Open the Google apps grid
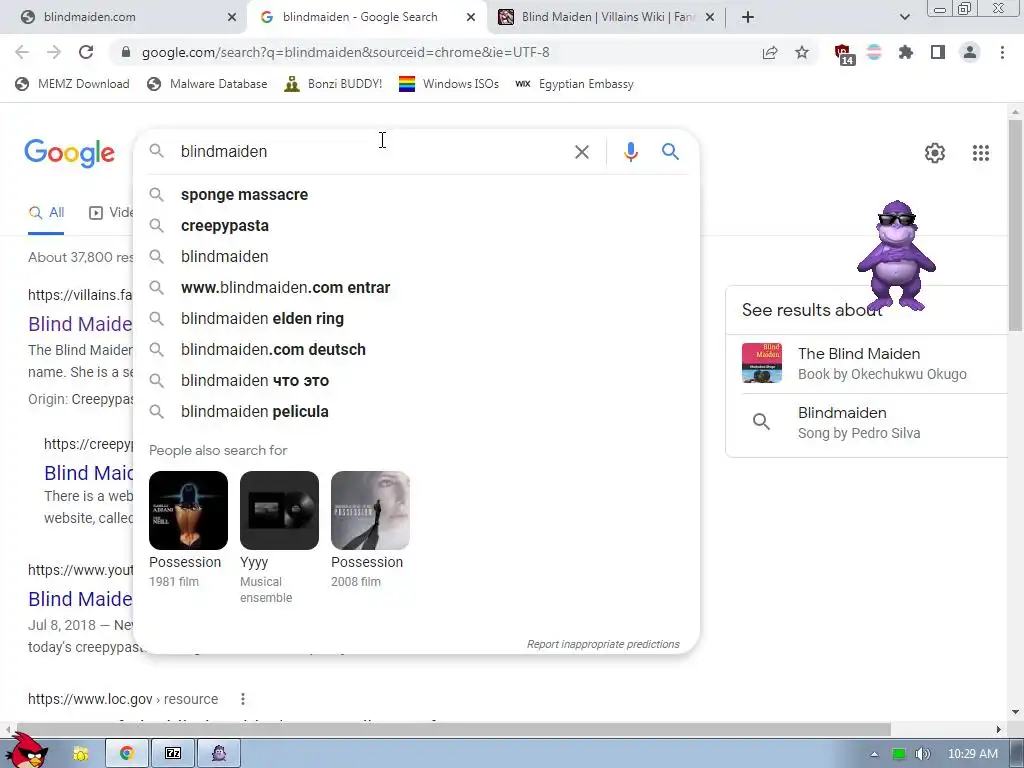Viewport: 1024px width, 768px height. click(x=981, y=153)
